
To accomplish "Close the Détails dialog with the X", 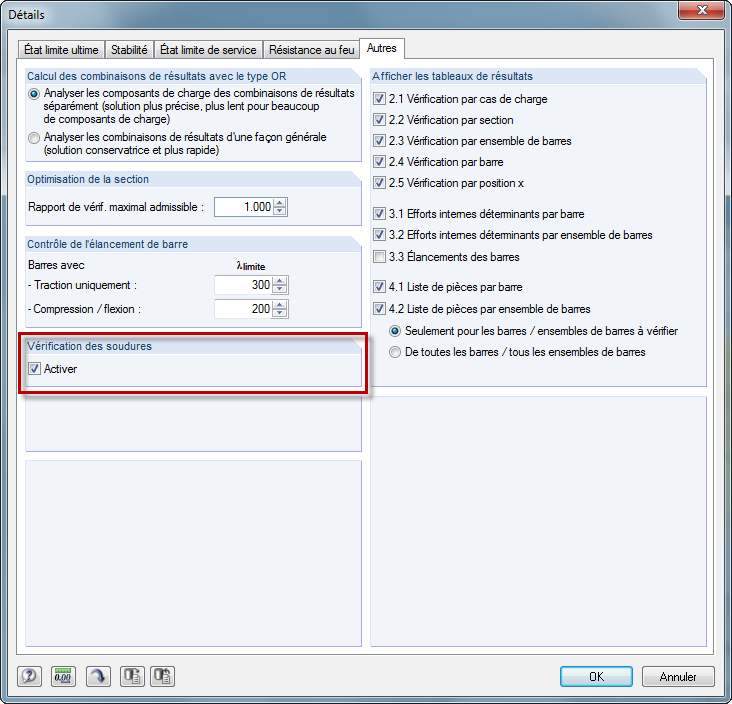I will point(702,10).
